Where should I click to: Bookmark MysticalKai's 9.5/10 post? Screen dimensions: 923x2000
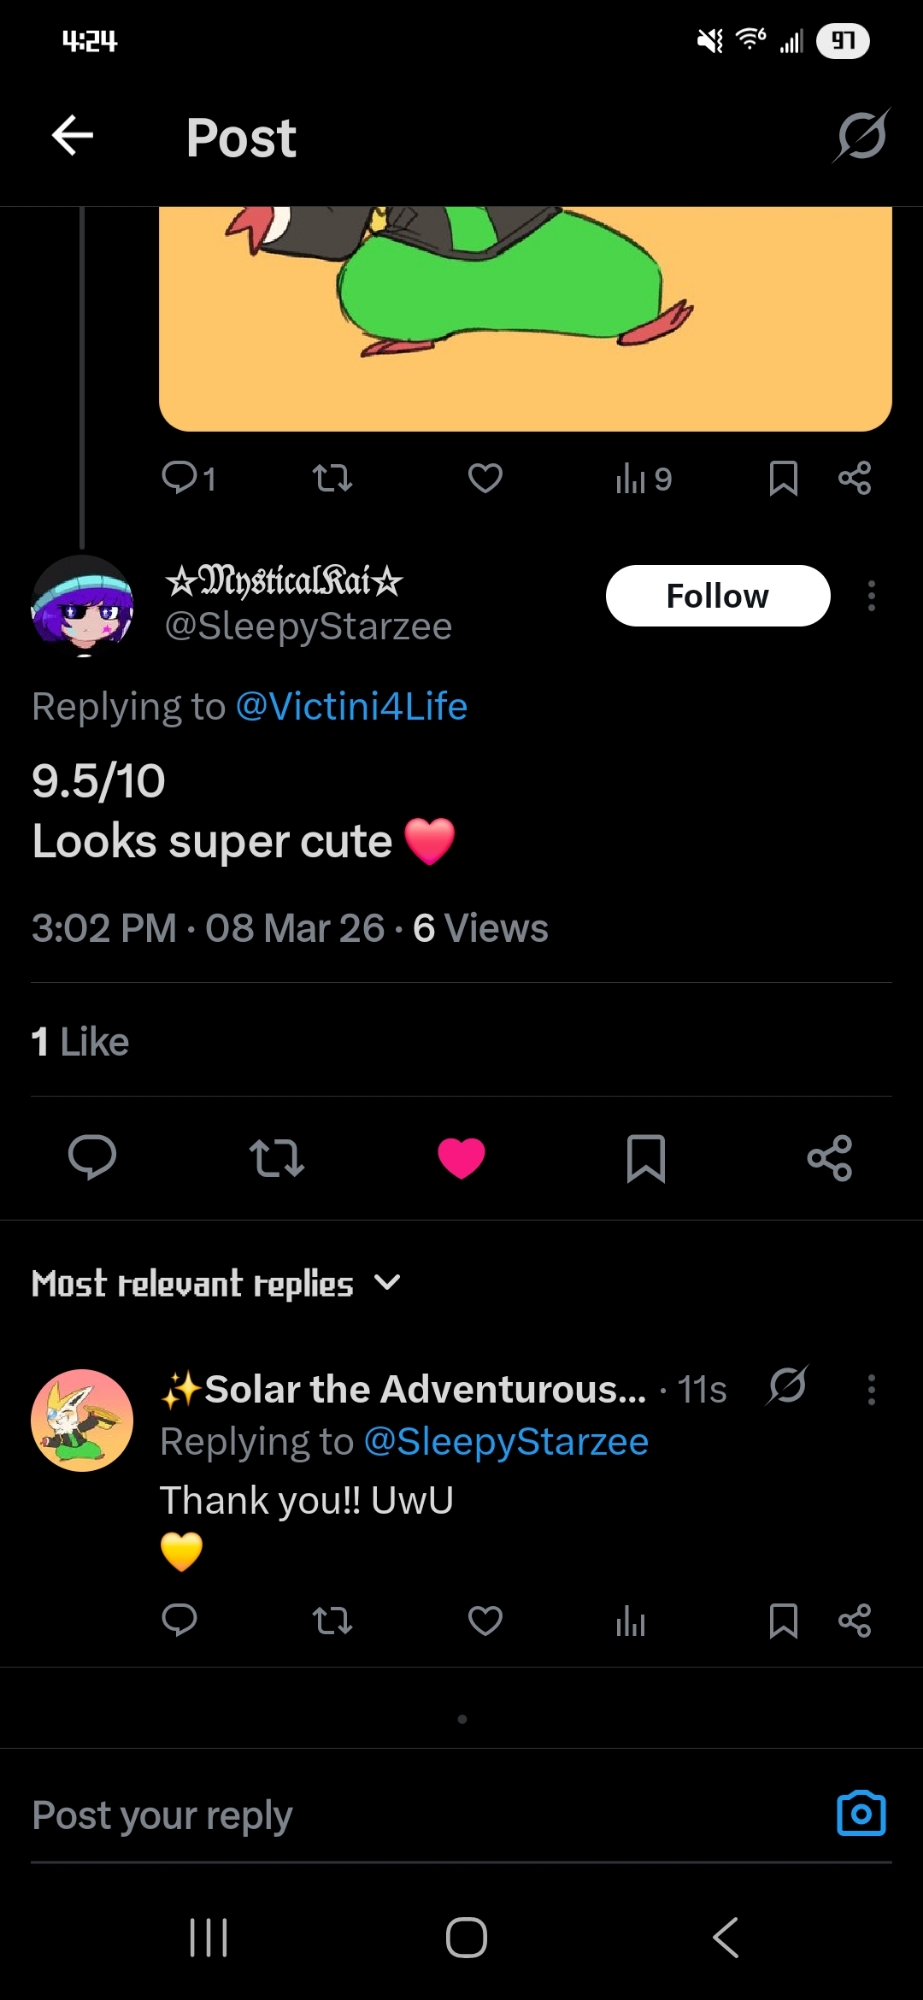click(645, 1158)
